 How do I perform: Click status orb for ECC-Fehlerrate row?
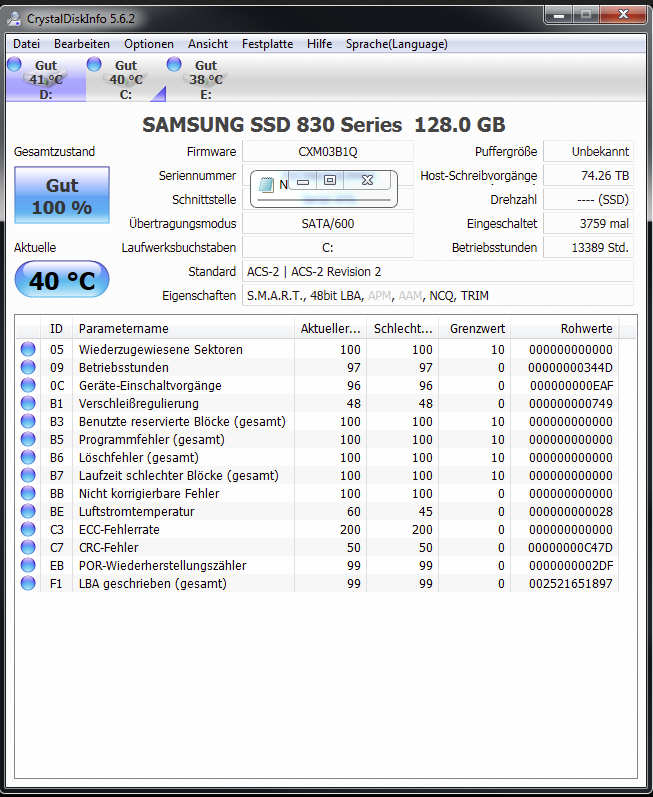pyautogui.click(x=28, y=529)
